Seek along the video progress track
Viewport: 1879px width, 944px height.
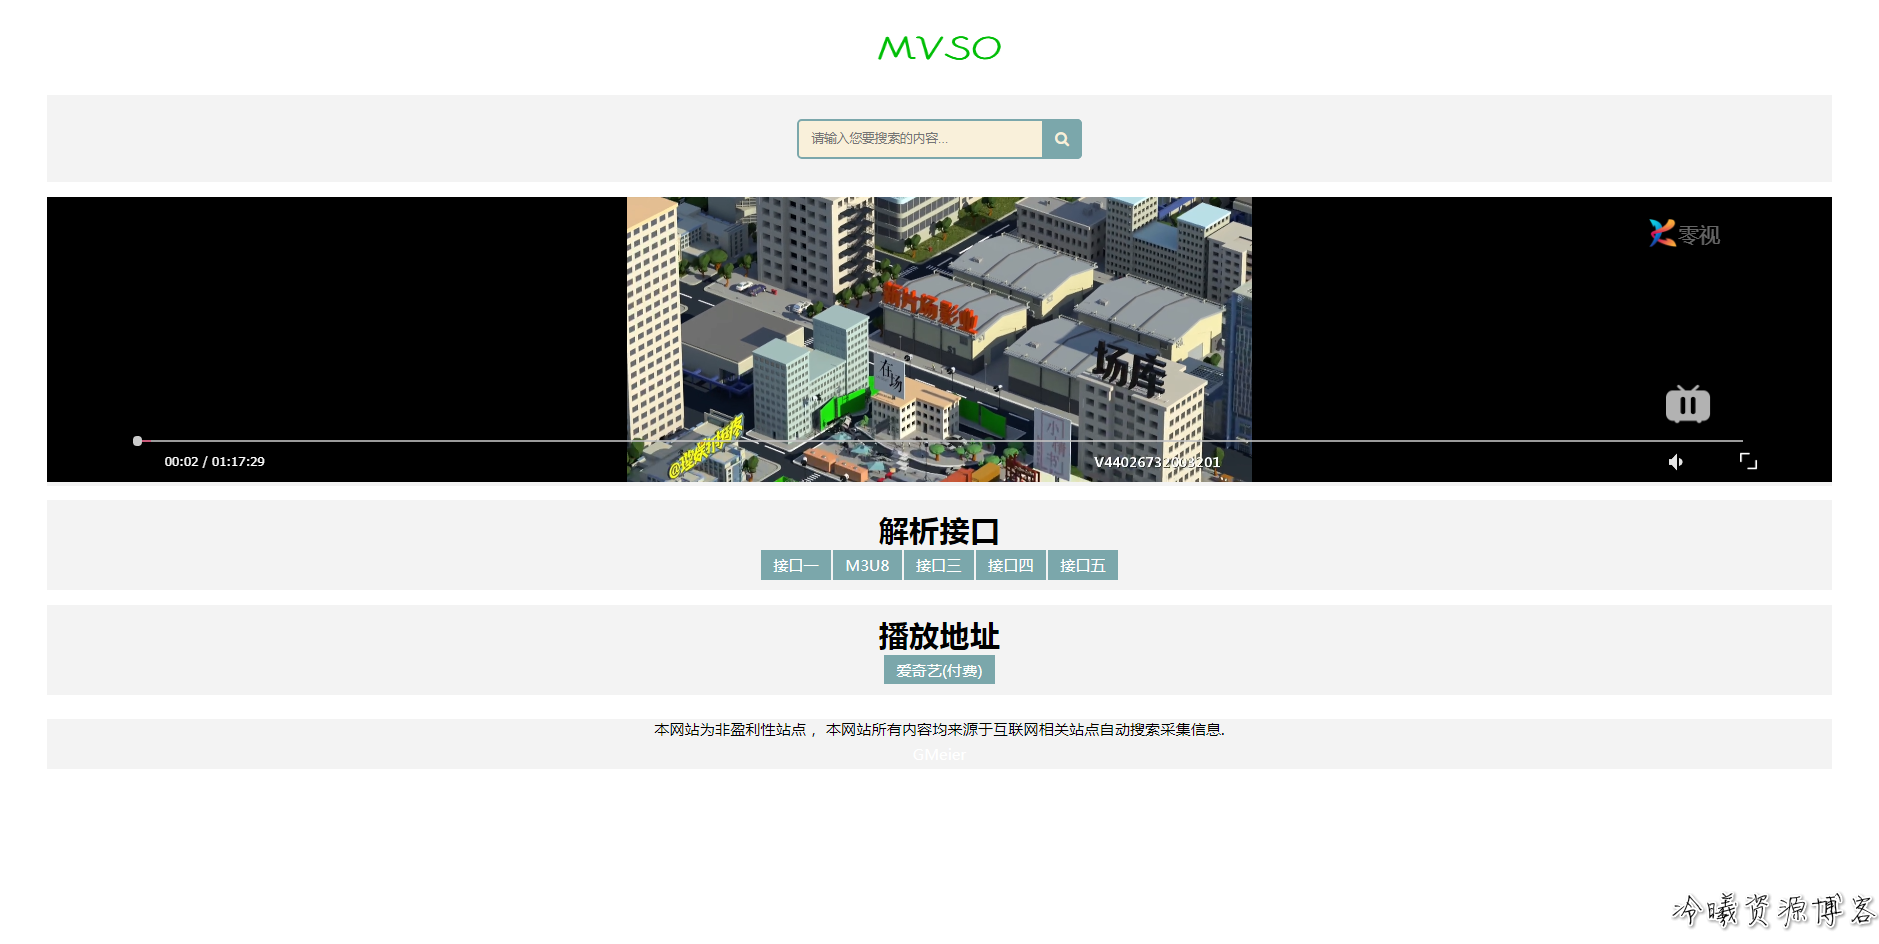click(940, 441)
